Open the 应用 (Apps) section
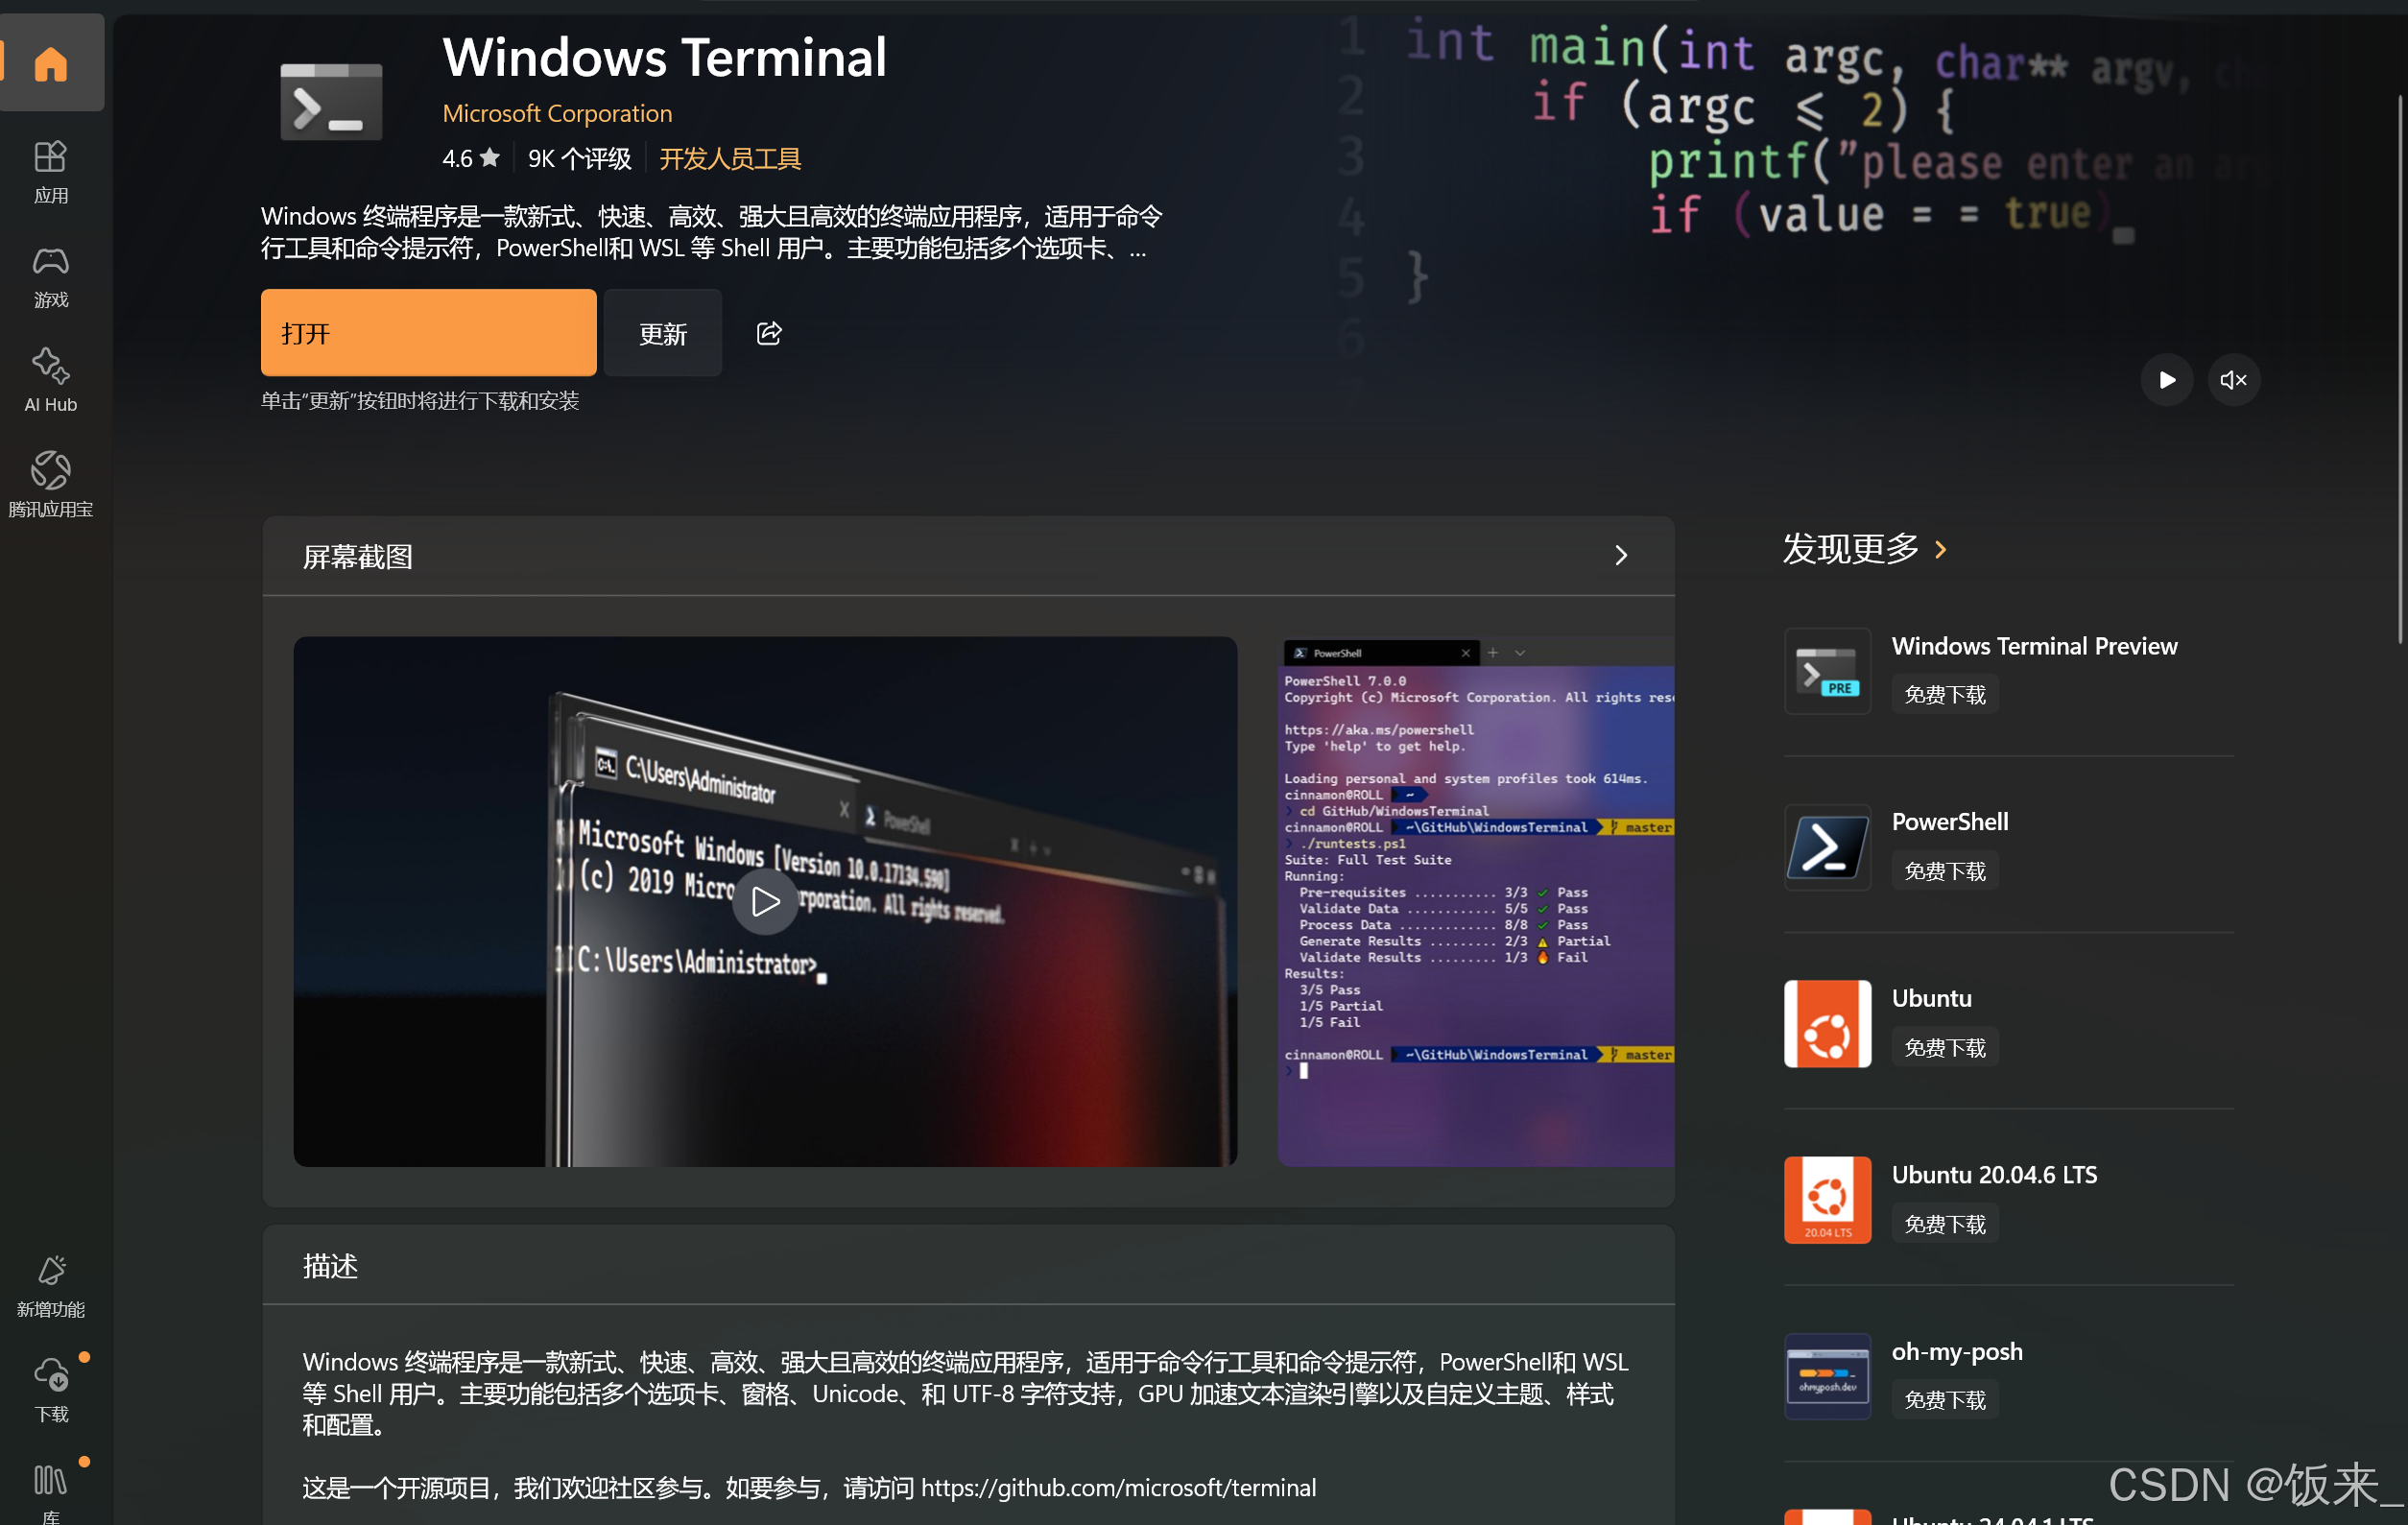Image resolution: width=2408 pixels, height=1525 pixels. (50, 171)
